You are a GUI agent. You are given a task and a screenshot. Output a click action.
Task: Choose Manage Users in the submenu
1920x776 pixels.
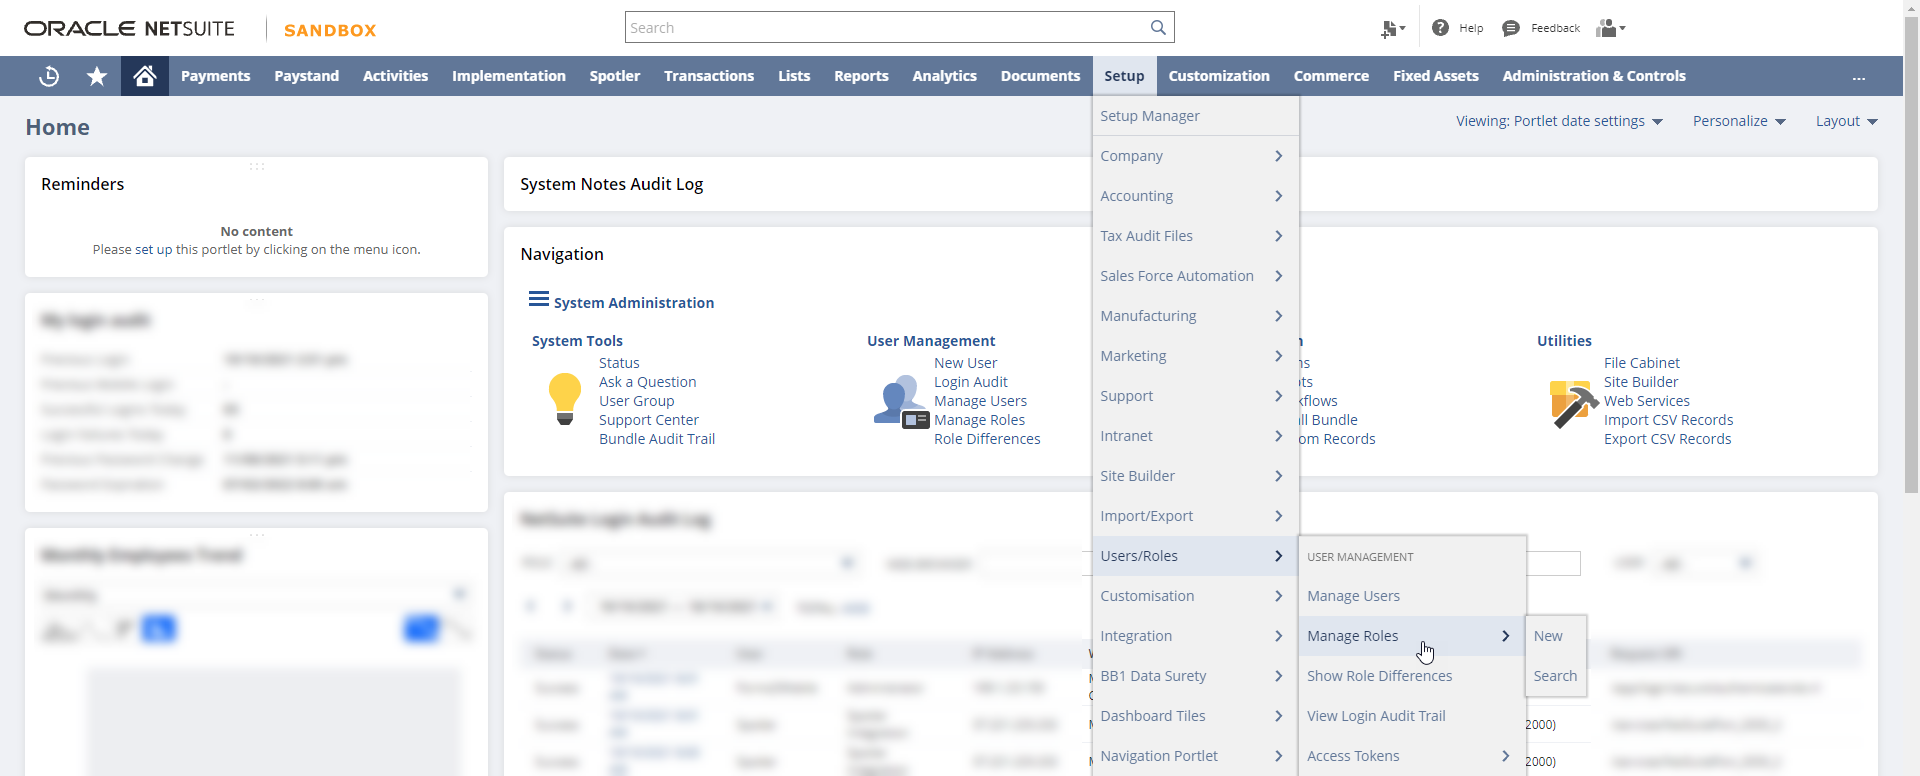[1412, 596]
